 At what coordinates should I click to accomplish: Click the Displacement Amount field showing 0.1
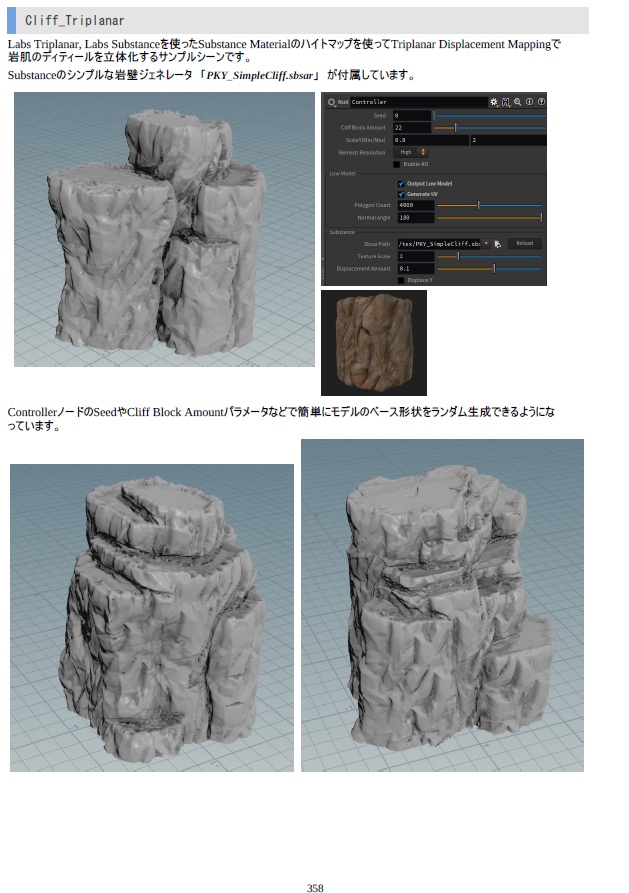(x=416, y=268)
